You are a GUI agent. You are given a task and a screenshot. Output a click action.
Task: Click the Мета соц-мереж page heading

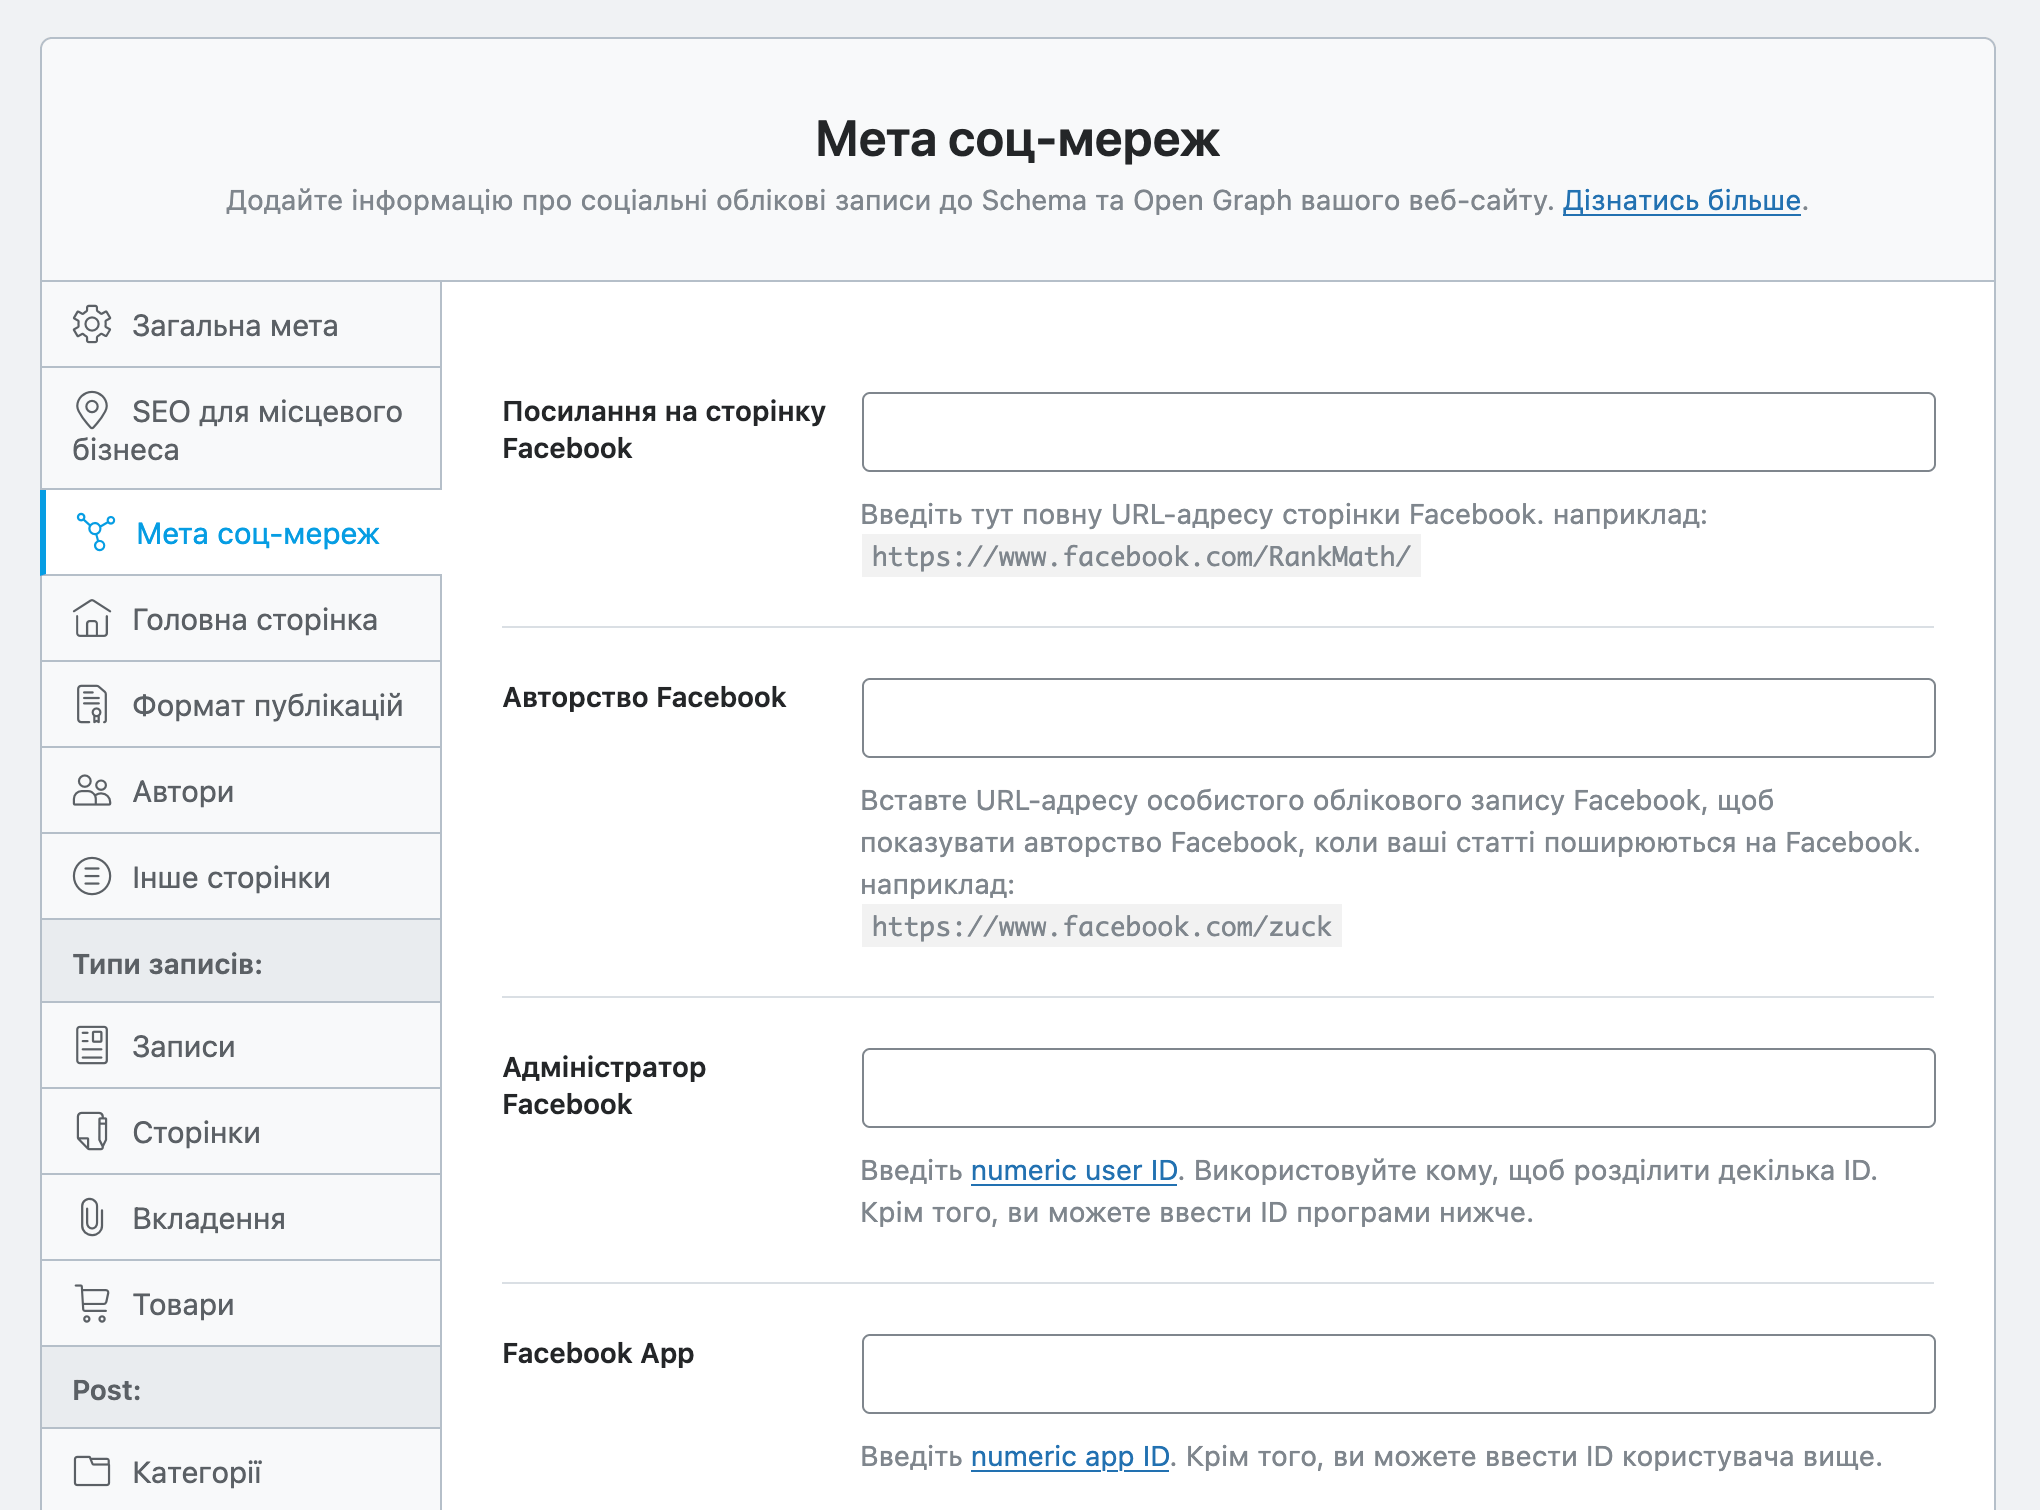1017,139
